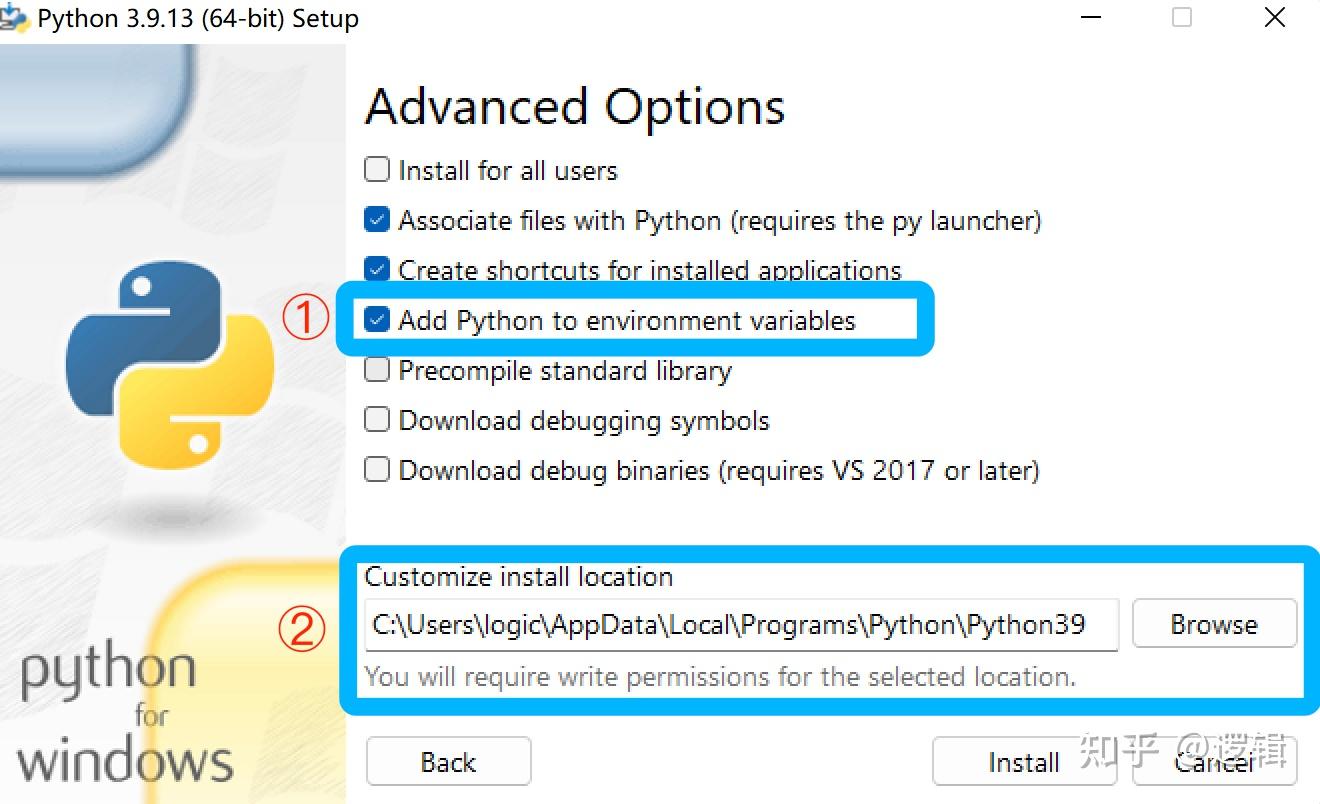Click the Advanced Options heading
This screenshot has height=804, width=1320.
pos(575,107)
